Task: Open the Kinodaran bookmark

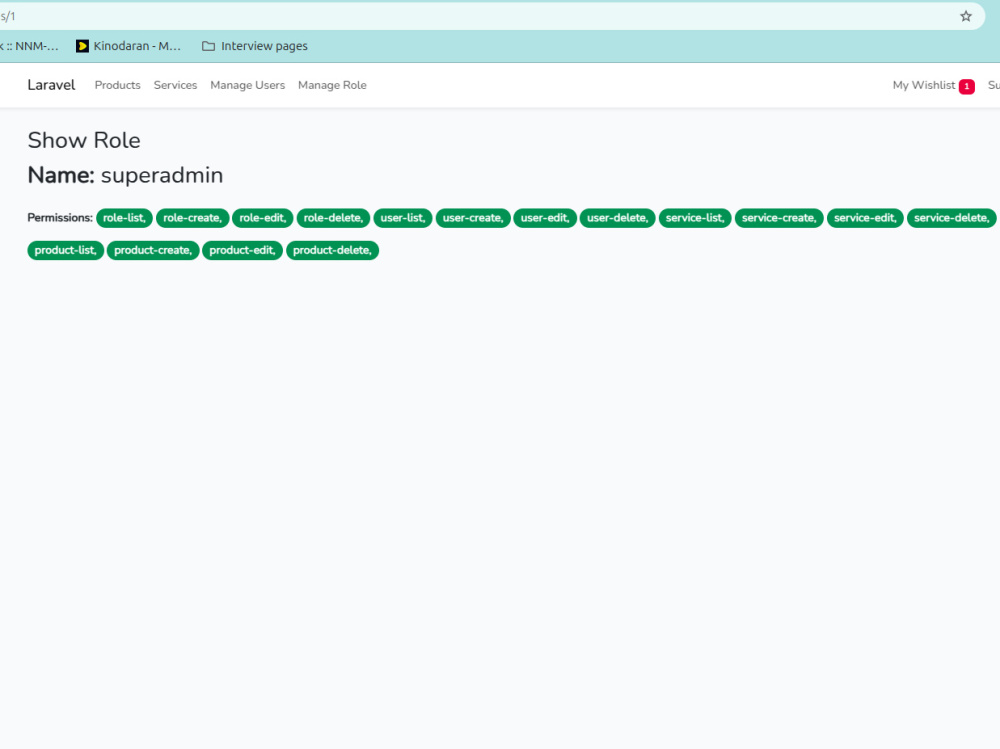Action: 128,46
